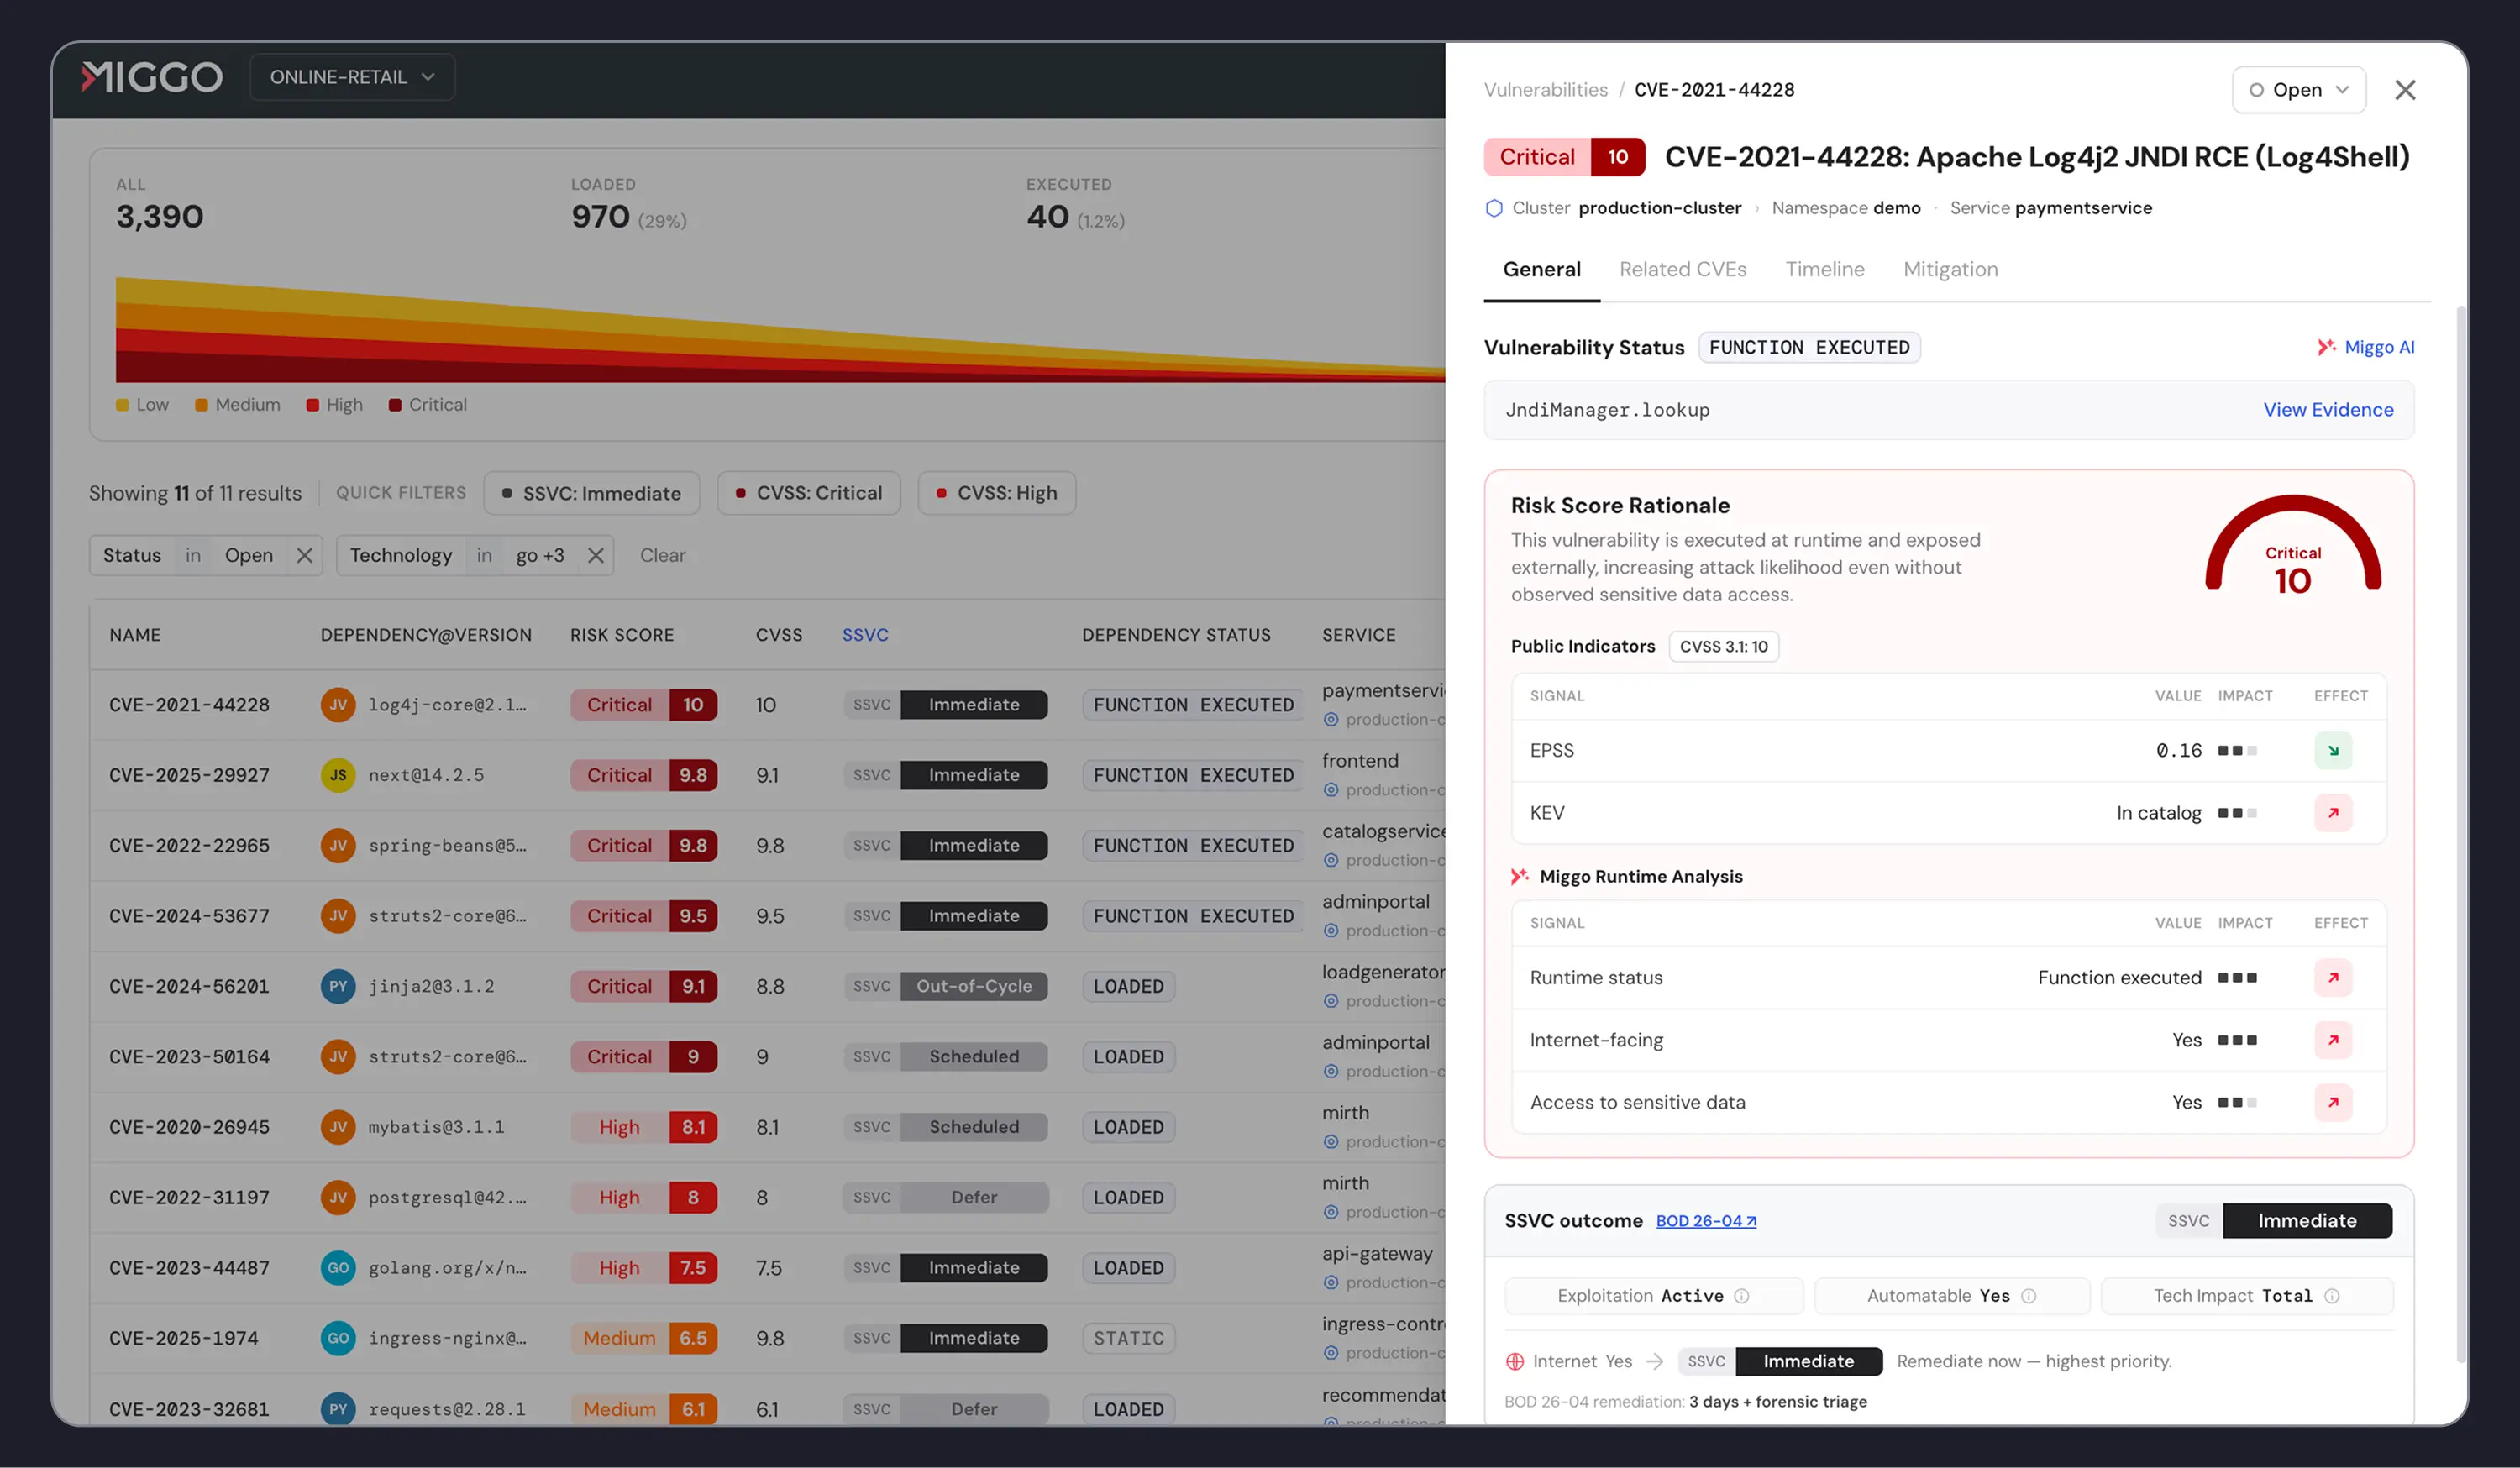
Task: Open the Mitigation tab
Action: 1950,269
